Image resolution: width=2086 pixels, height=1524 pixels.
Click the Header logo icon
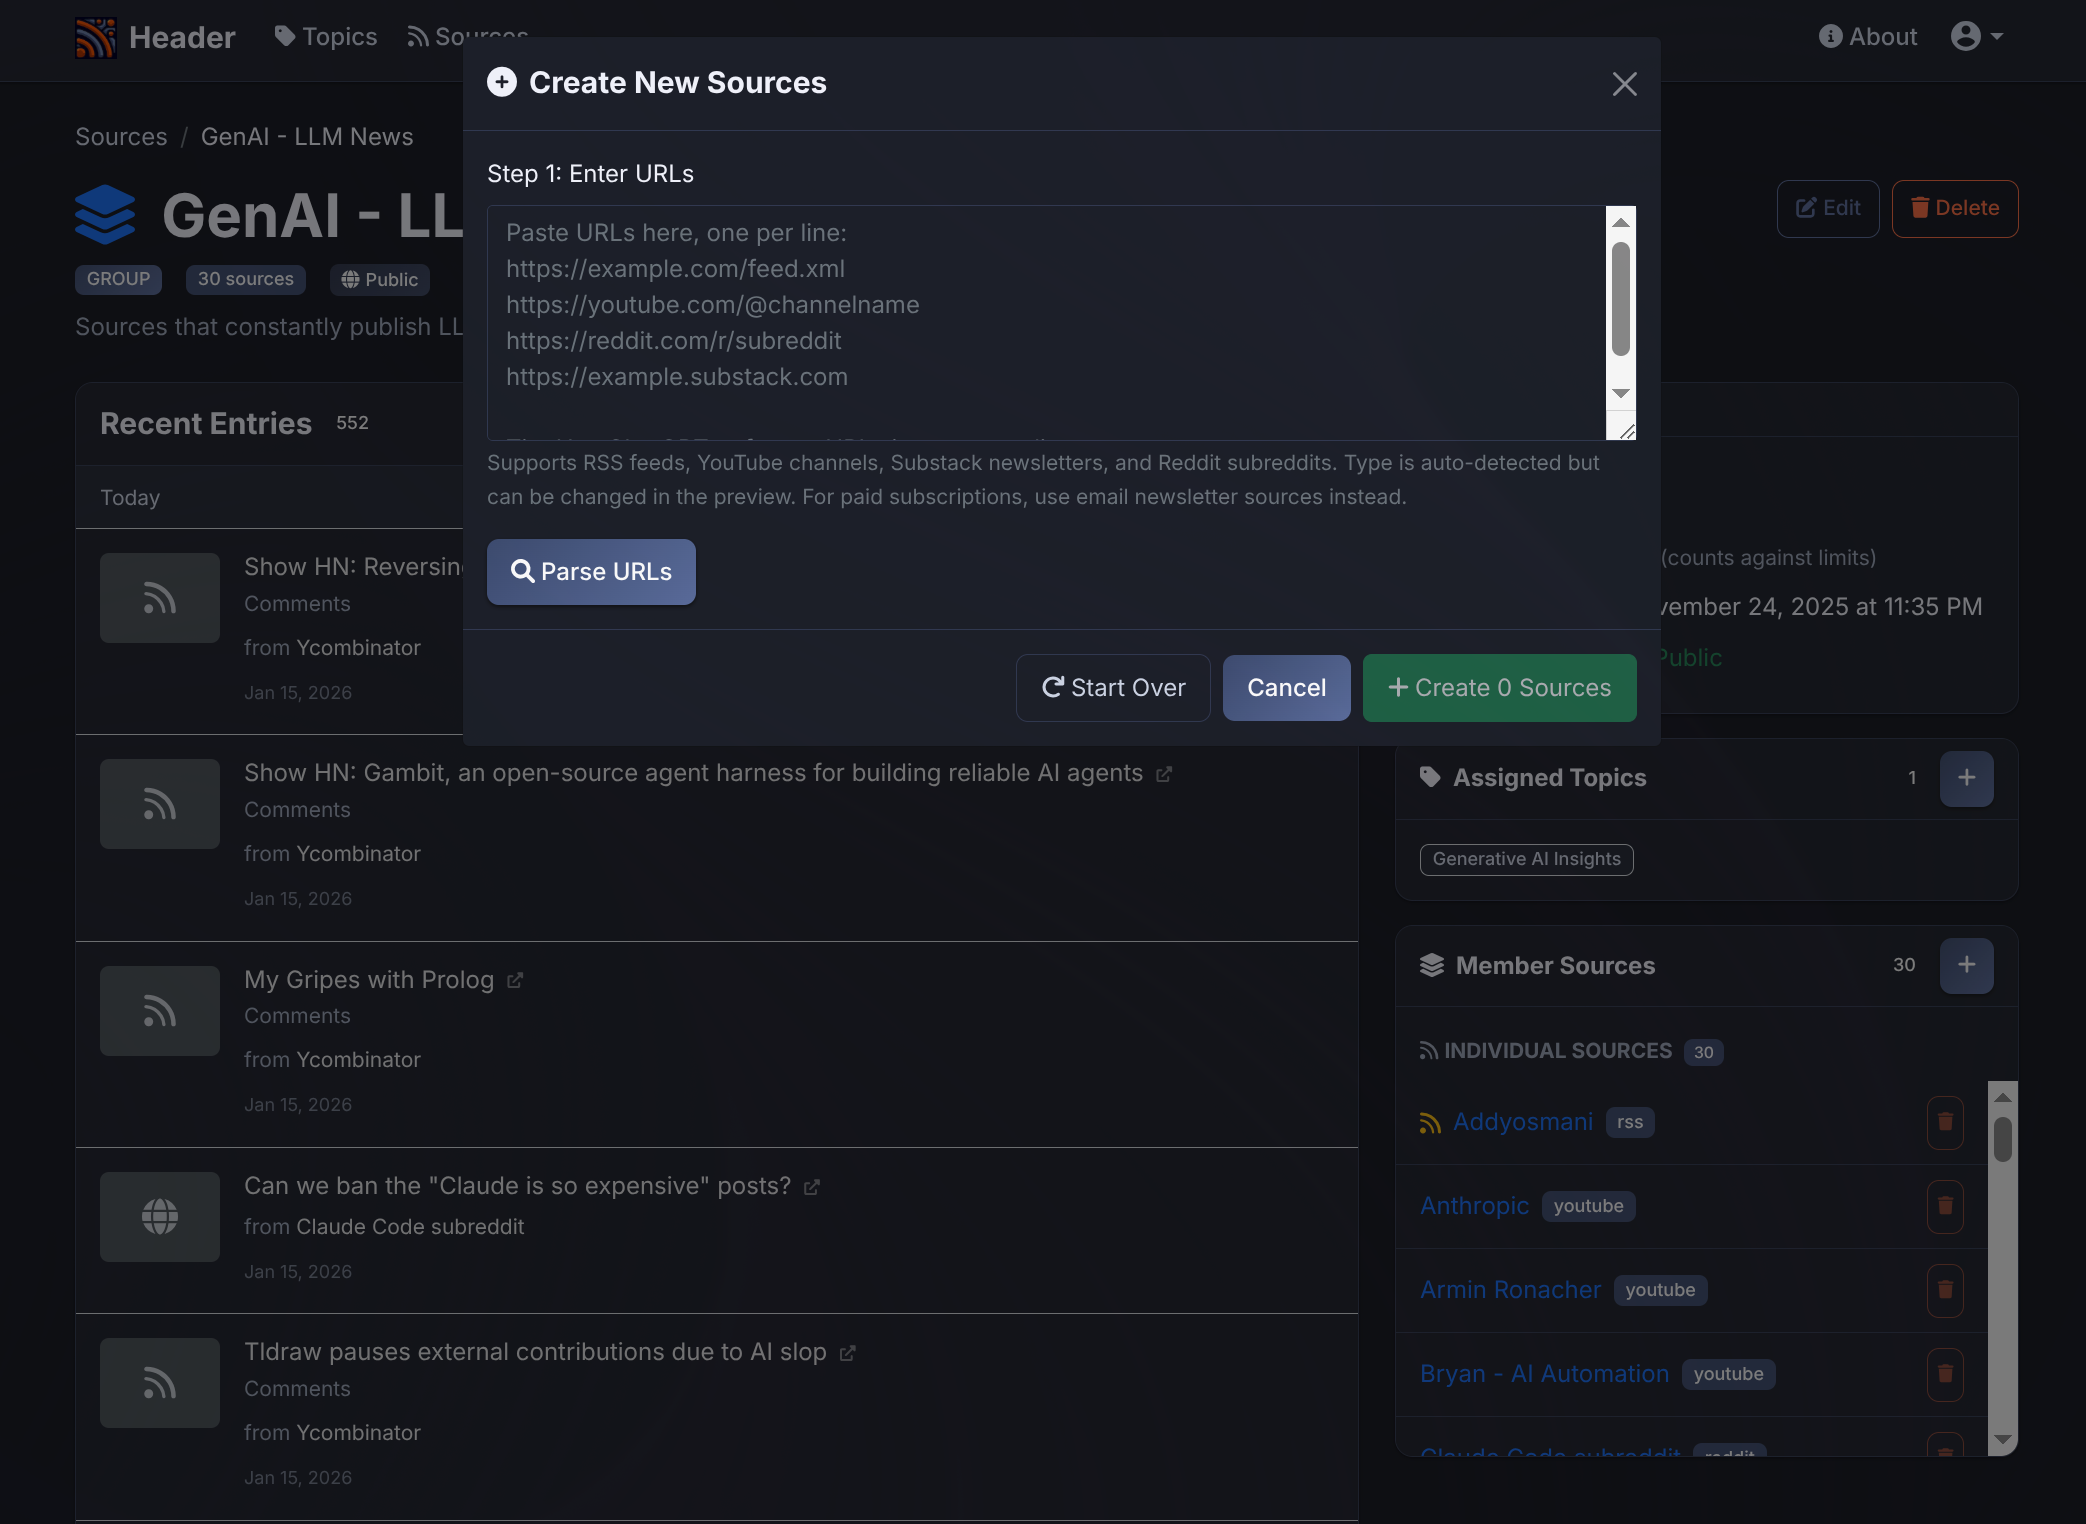pyautogui.click(x=96, y=38)
